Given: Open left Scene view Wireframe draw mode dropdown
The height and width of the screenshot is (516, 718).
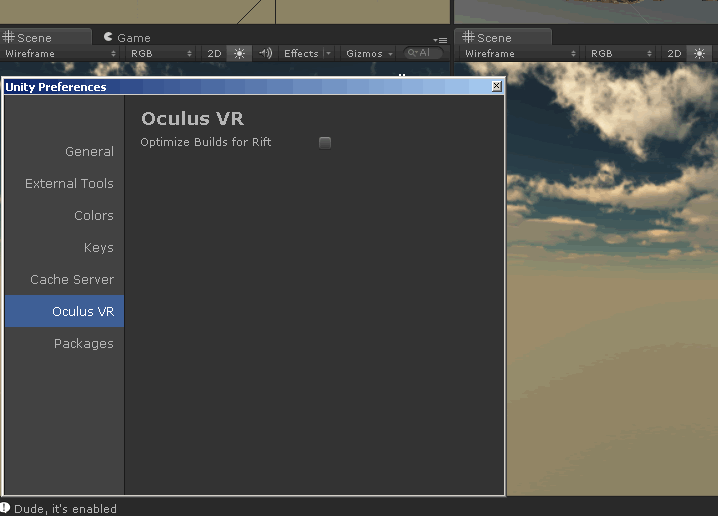Looking at the screenshot, I should tap(60, 54).
